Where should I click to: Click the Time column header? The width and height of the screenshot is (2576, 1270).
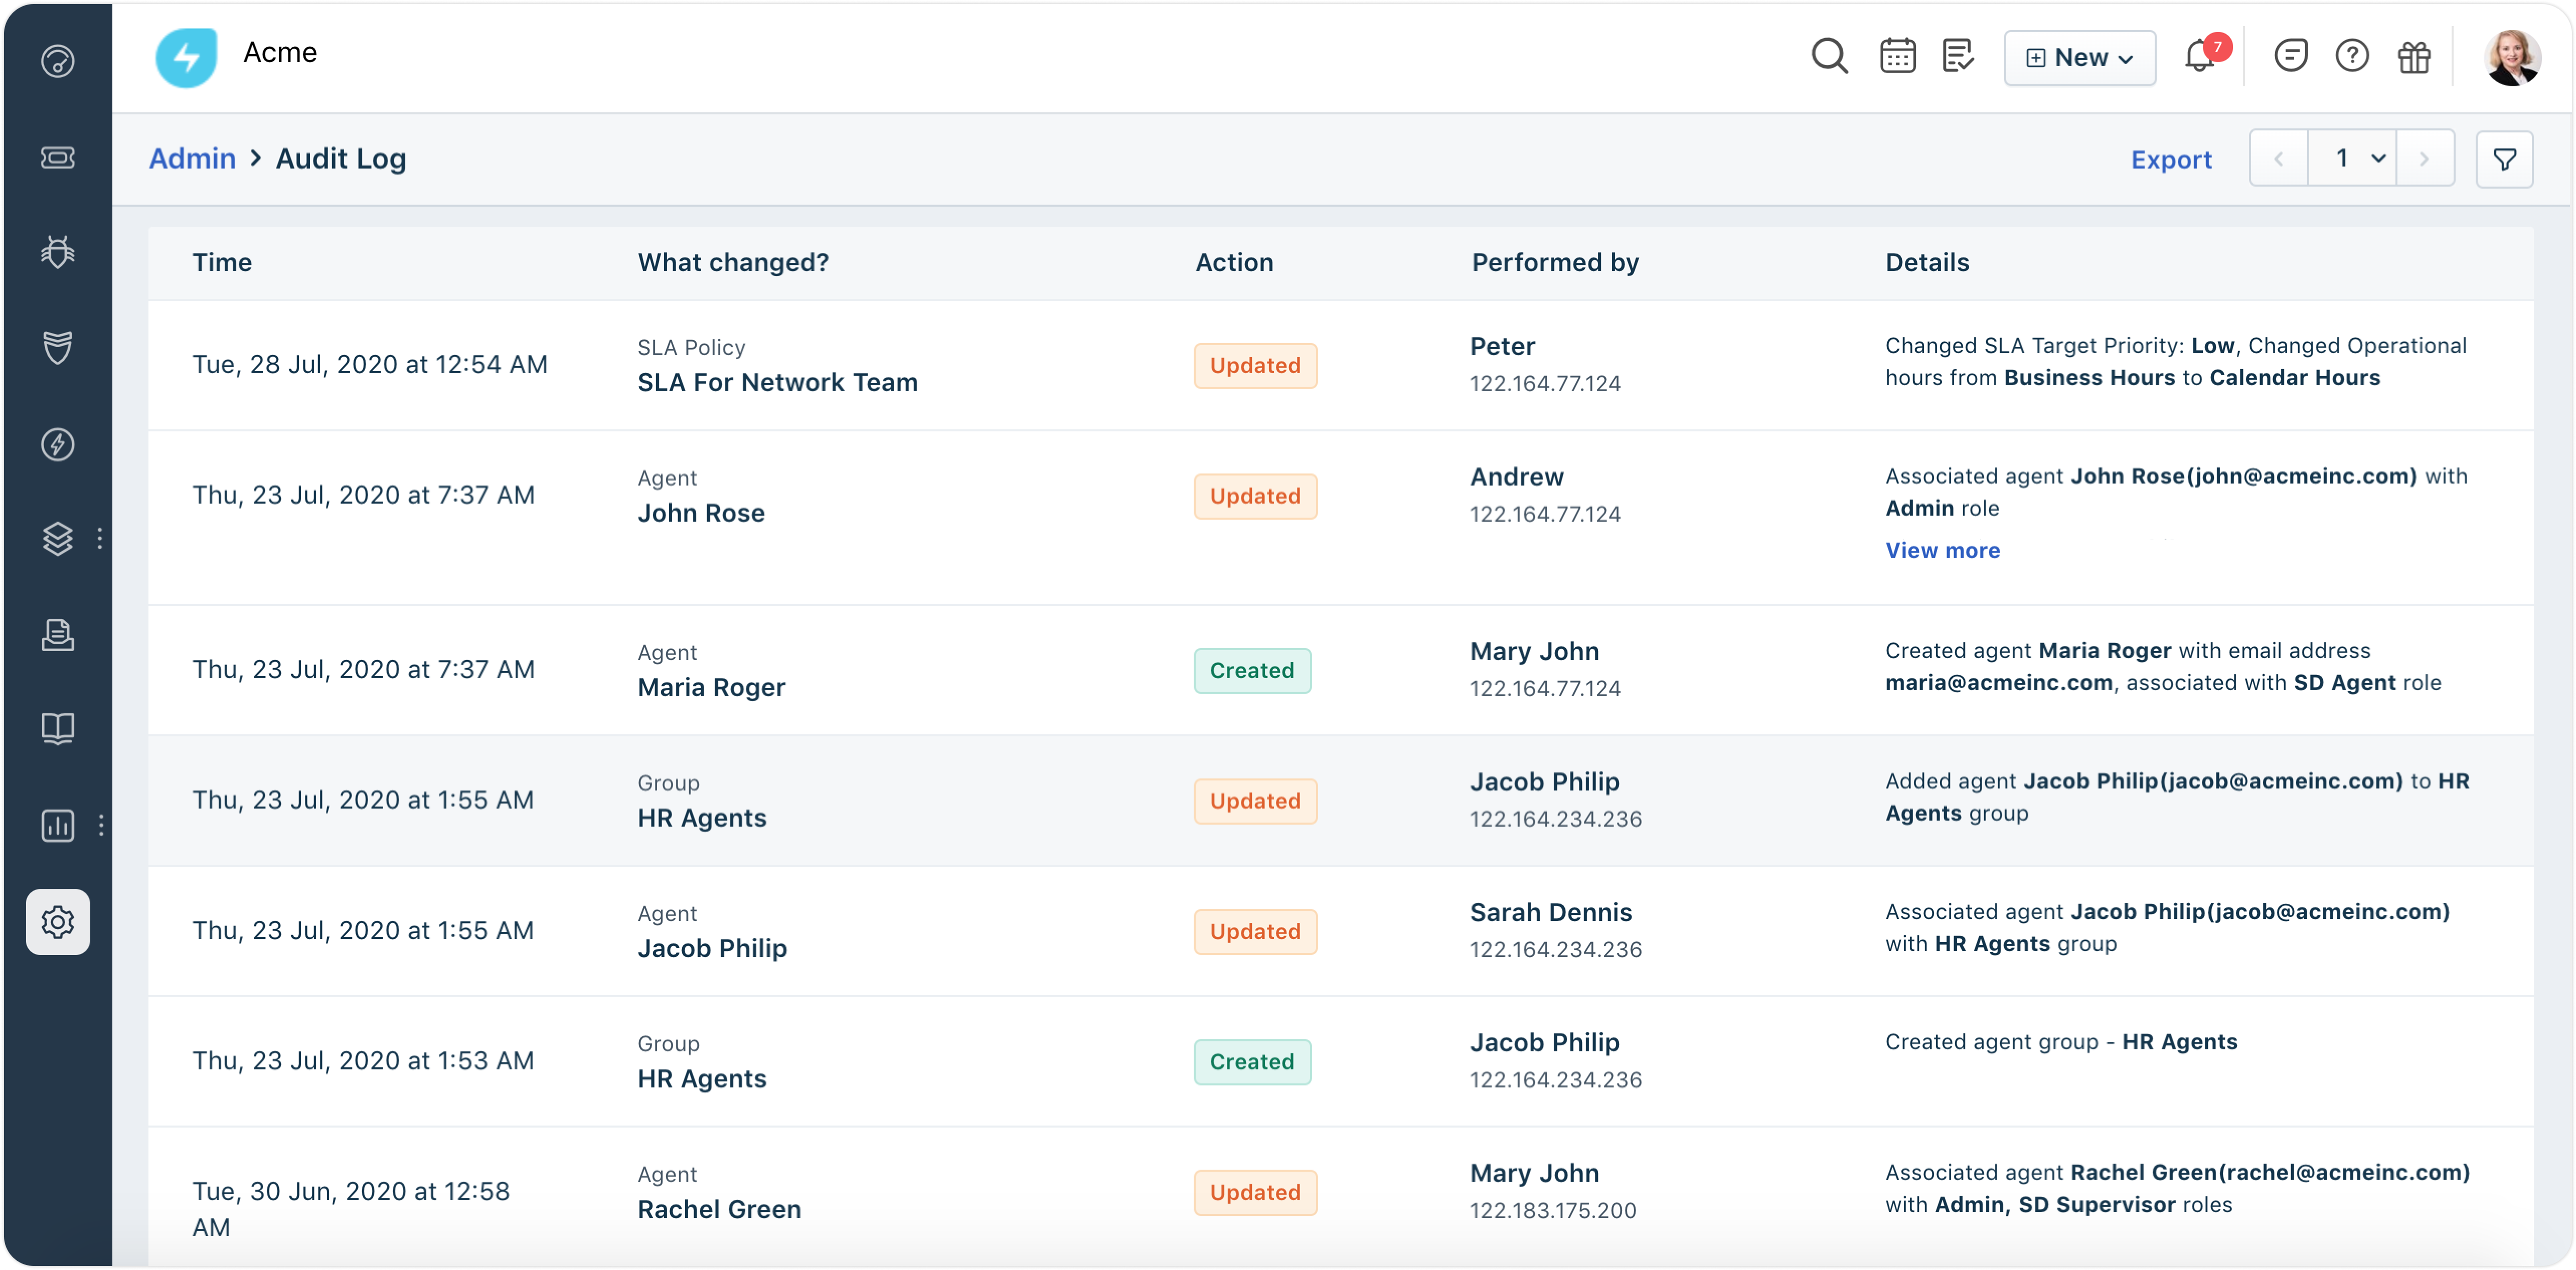222,262
